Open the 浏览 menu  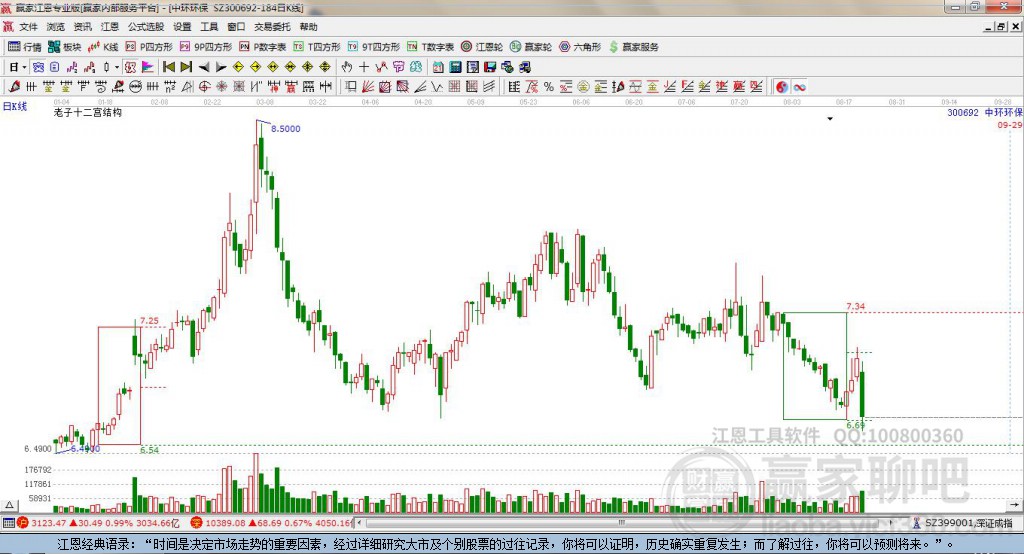56,27
